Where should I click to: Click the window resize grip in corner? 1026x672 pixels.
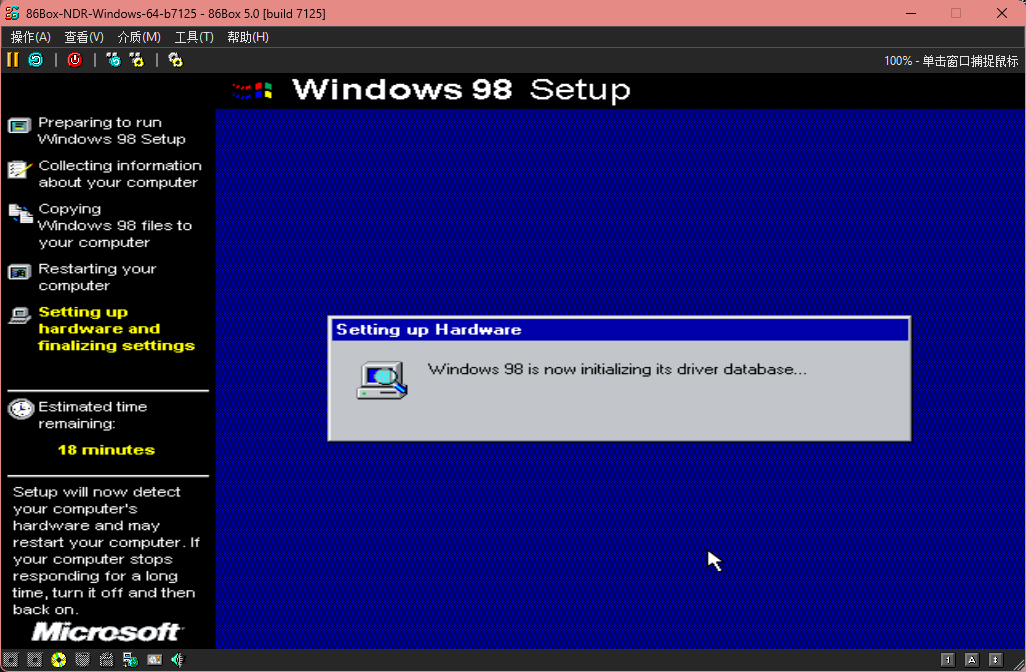coord(1017,663)
